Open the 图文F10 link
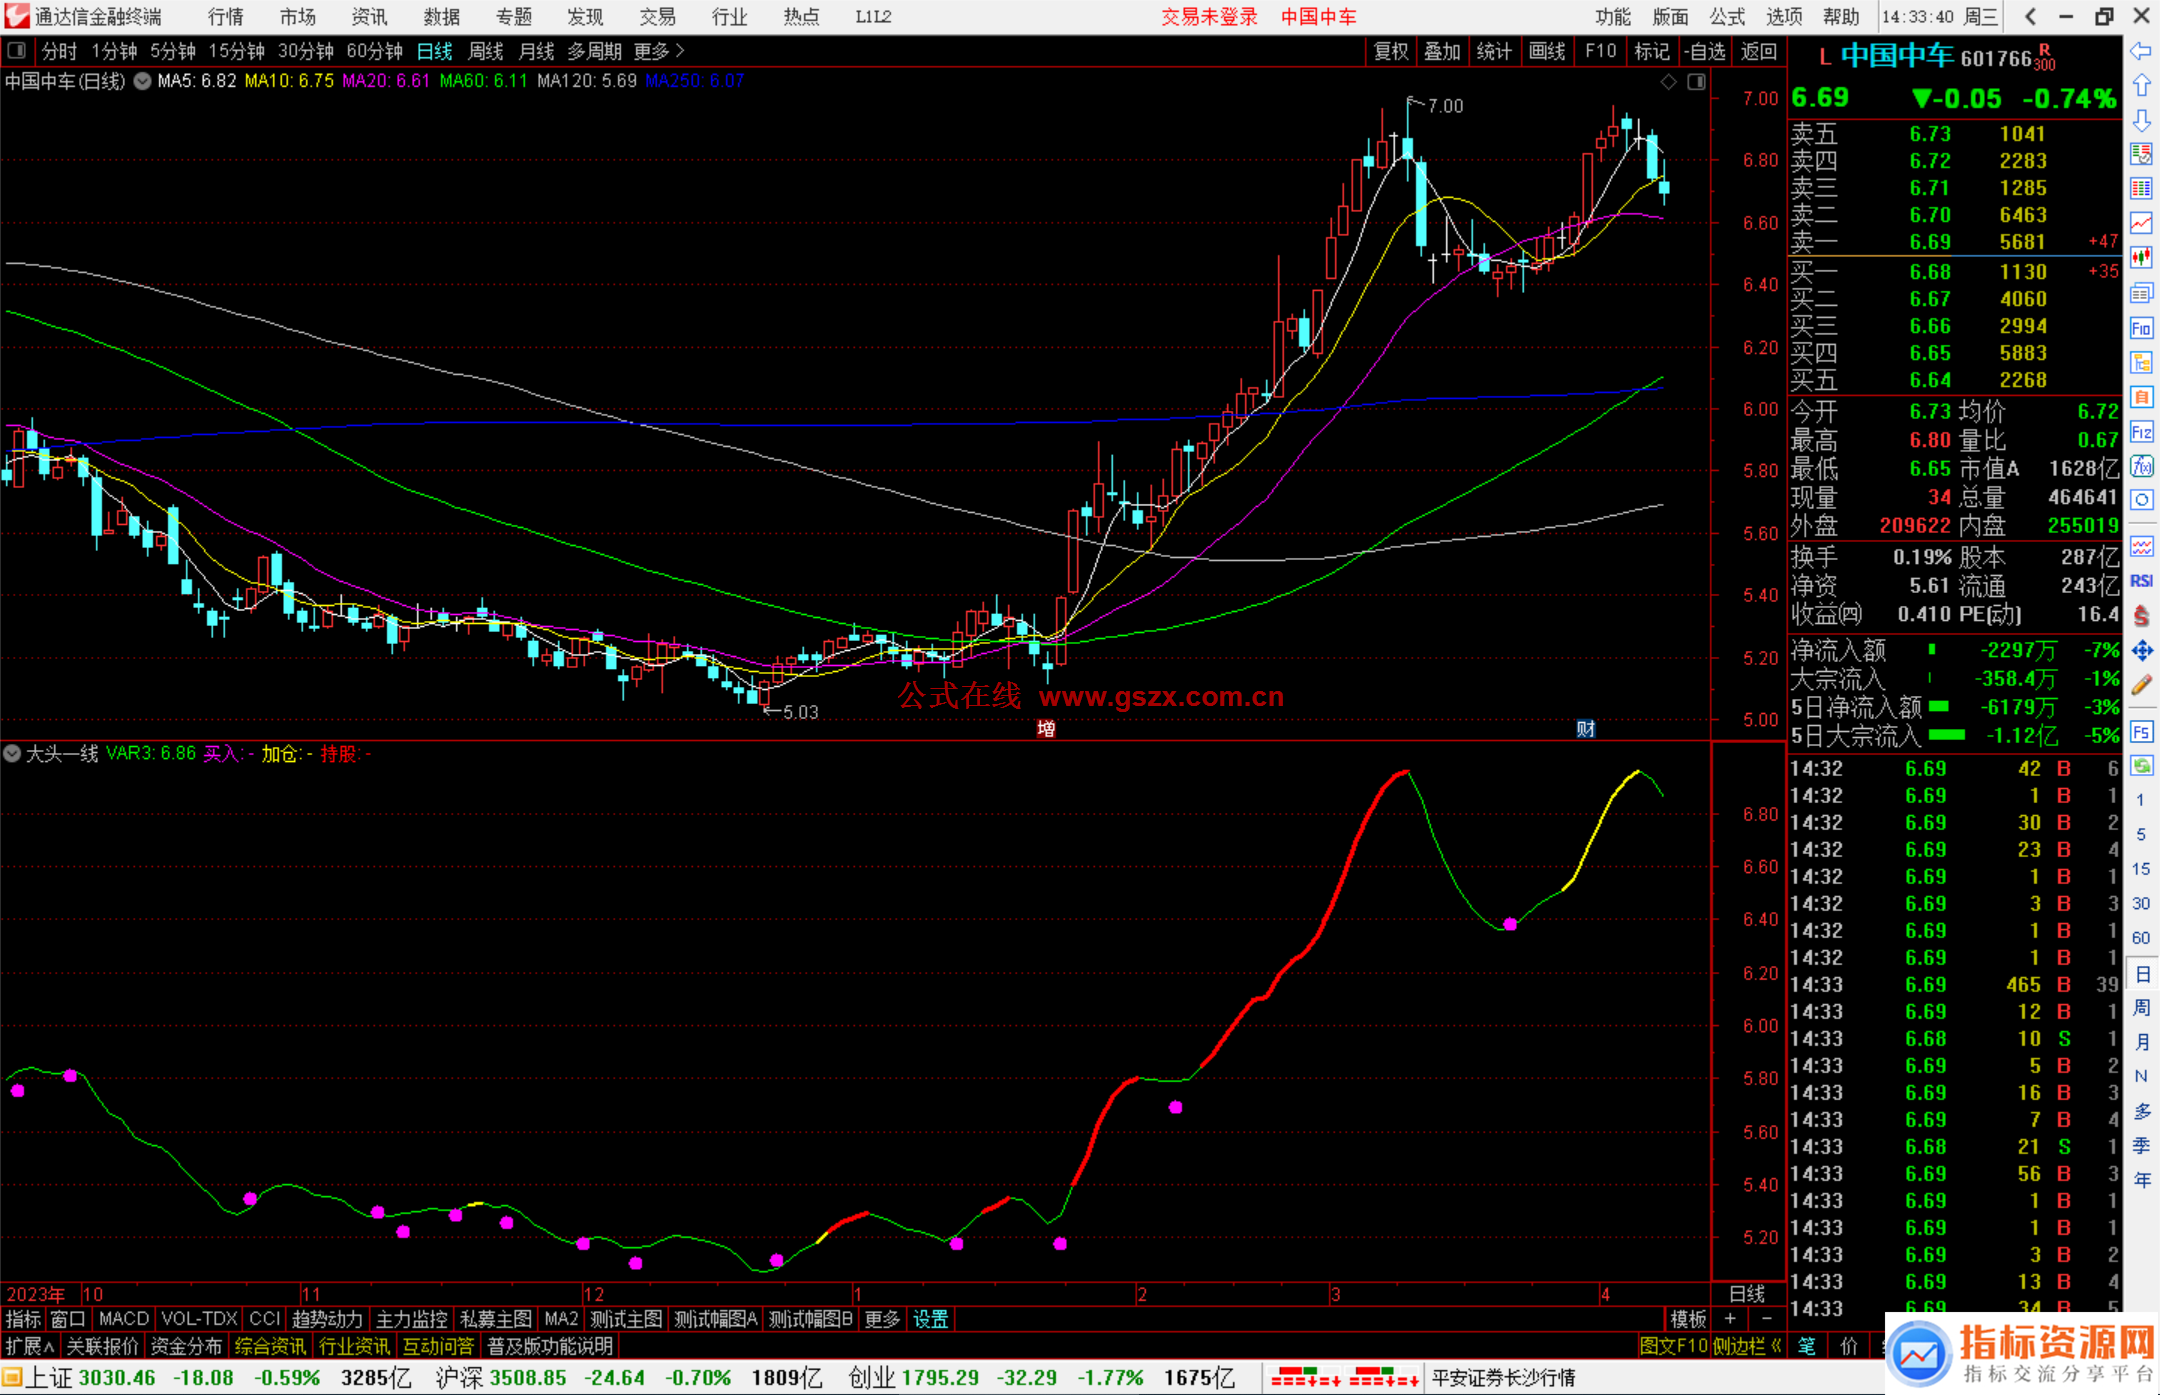2160x1395 pixels. pyautogui.click(x=1673, y=1346)
